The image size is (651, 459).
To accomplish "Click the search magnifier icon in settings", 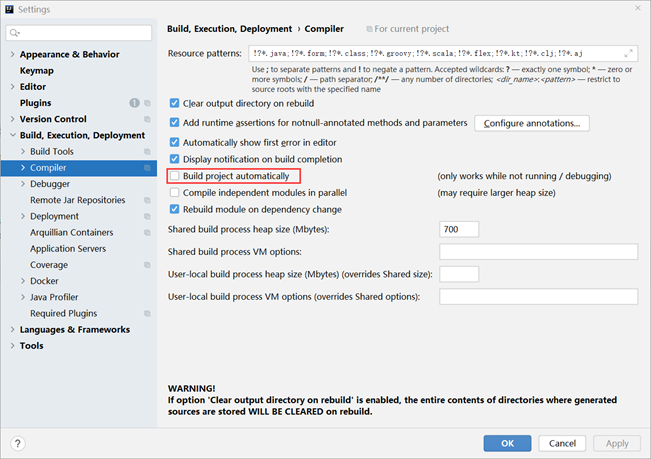I will tap(18, 33).
